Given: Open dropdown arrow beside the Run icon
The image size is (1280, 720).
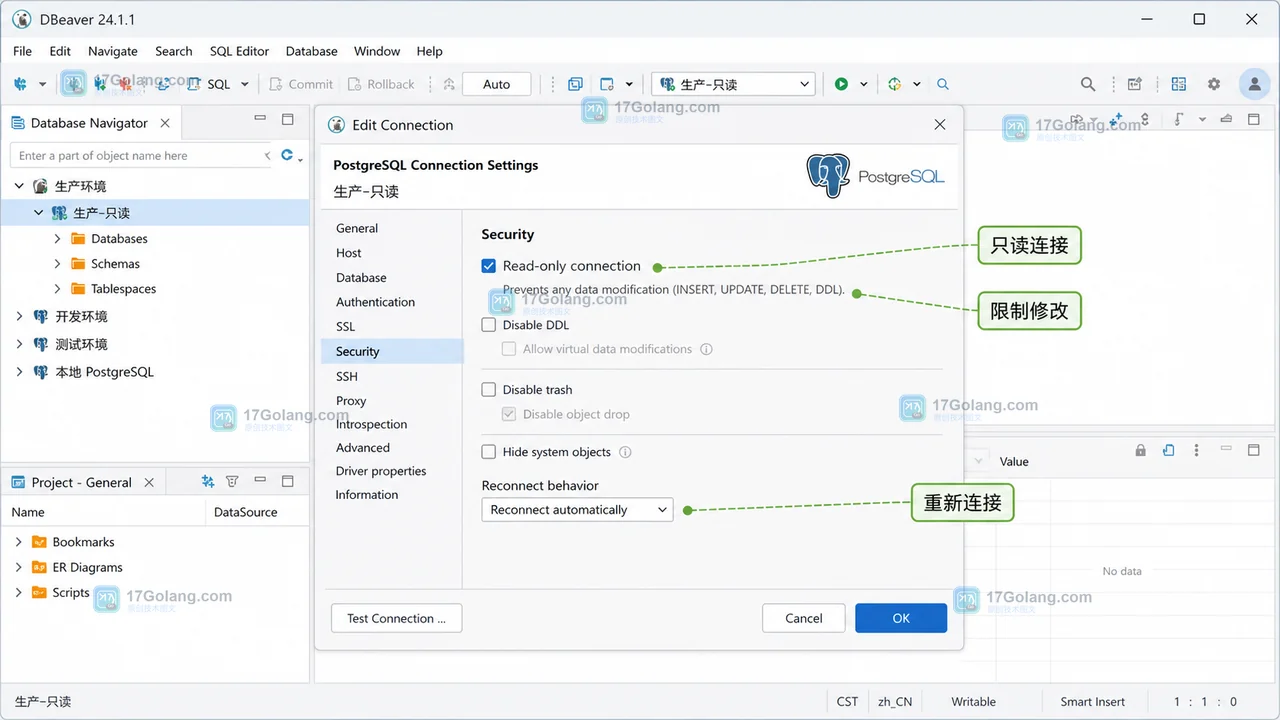Looking at the screenshot, I should pyautogui.click(x=863, y=85).
